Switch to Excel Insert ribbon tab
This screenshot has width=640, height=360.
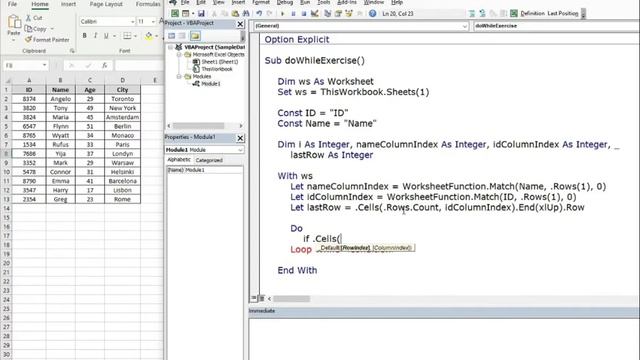click(x=68, y=4)
